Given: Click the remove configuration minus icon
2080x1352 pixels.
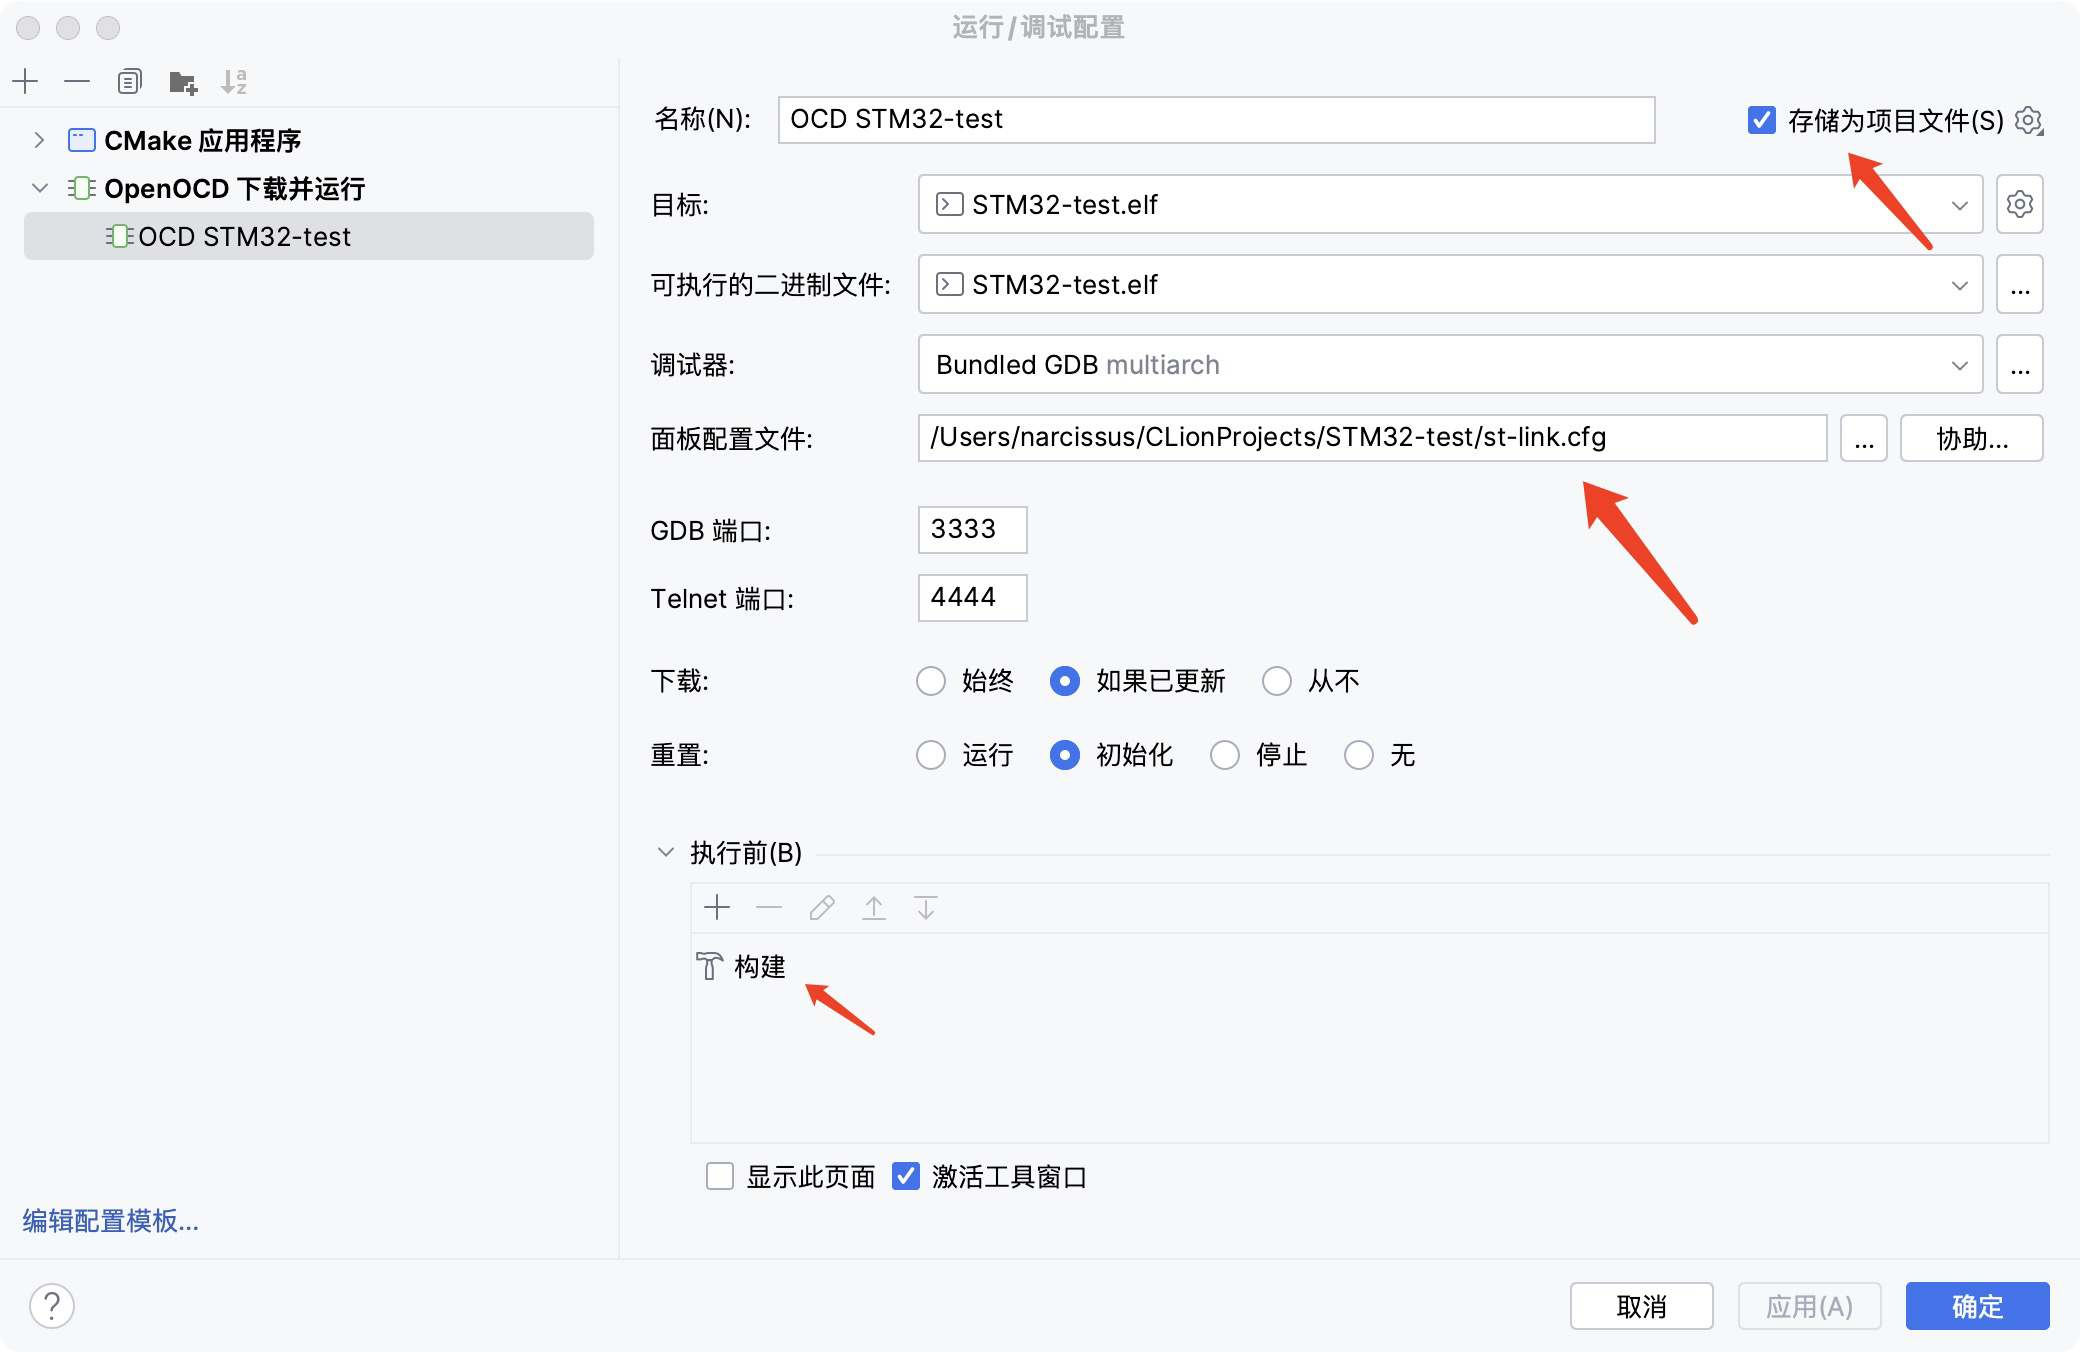Looking at the screenshot, I should coord(77,81).
